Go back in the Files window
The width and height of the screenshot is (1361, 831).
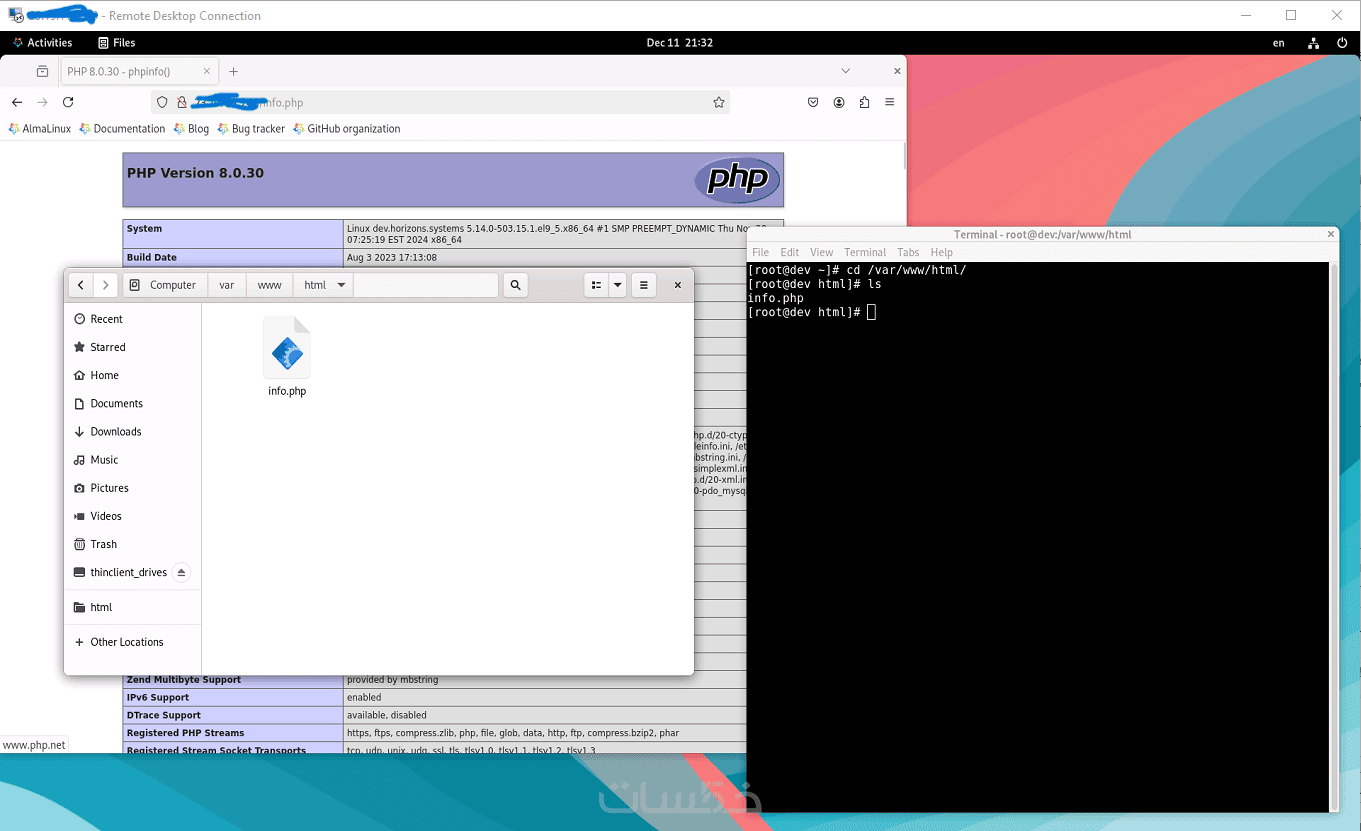[81, 285]
